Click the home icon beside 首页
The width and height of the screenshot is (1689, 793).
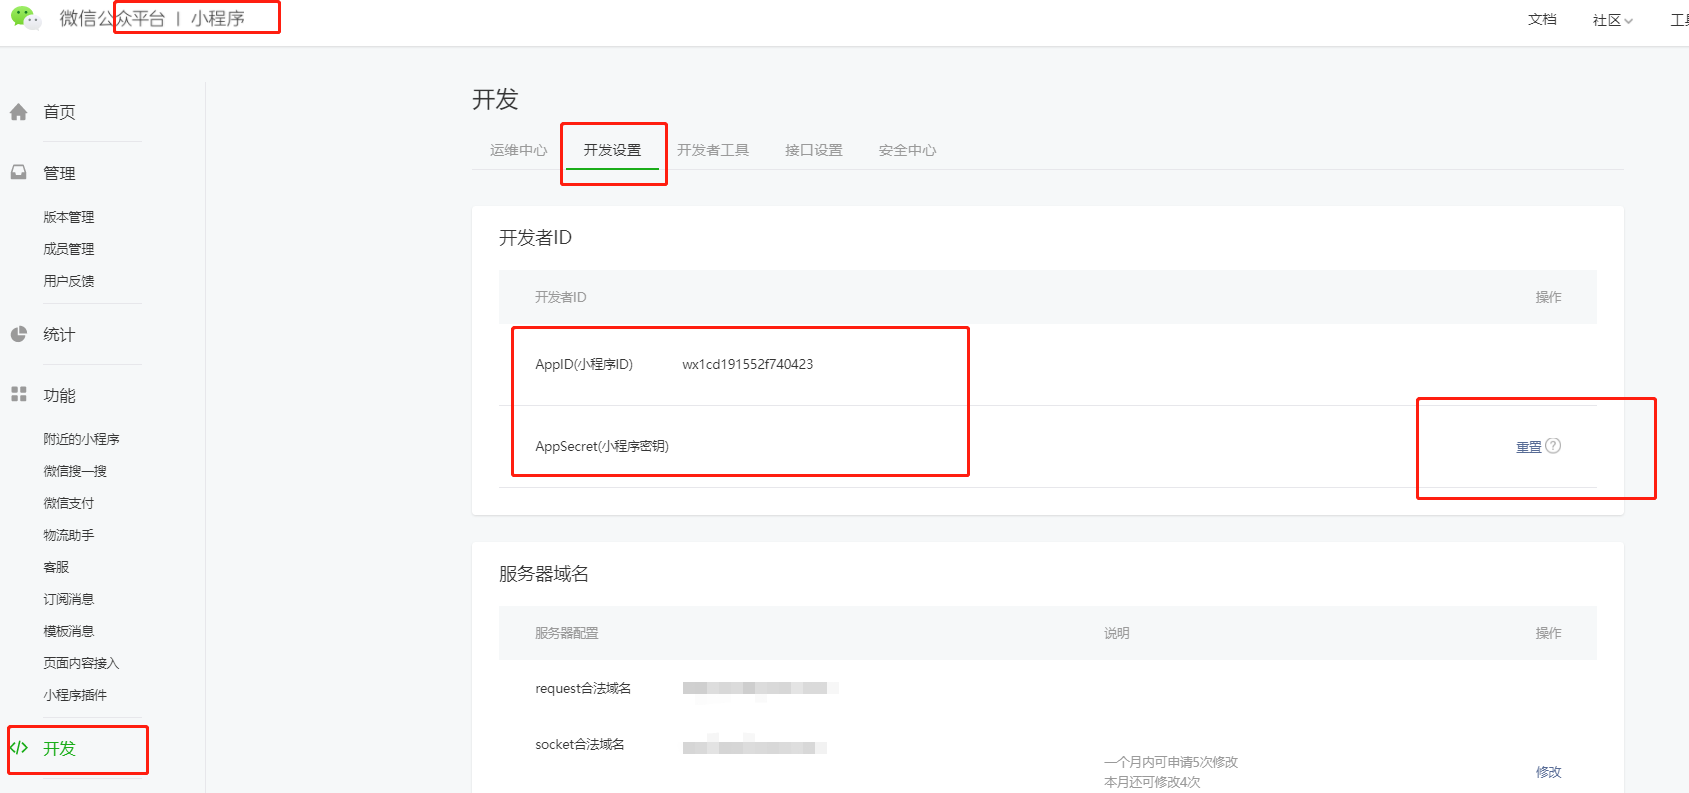pyautogui.click(x=19, y=112)
